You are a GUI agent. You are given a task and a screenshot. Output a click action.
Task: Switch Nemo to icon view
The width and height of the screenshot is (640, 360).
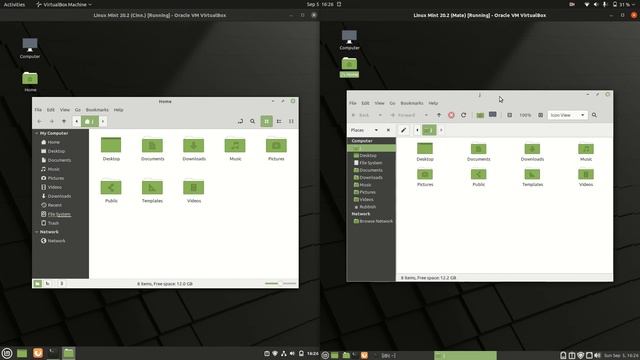[267, 121]
